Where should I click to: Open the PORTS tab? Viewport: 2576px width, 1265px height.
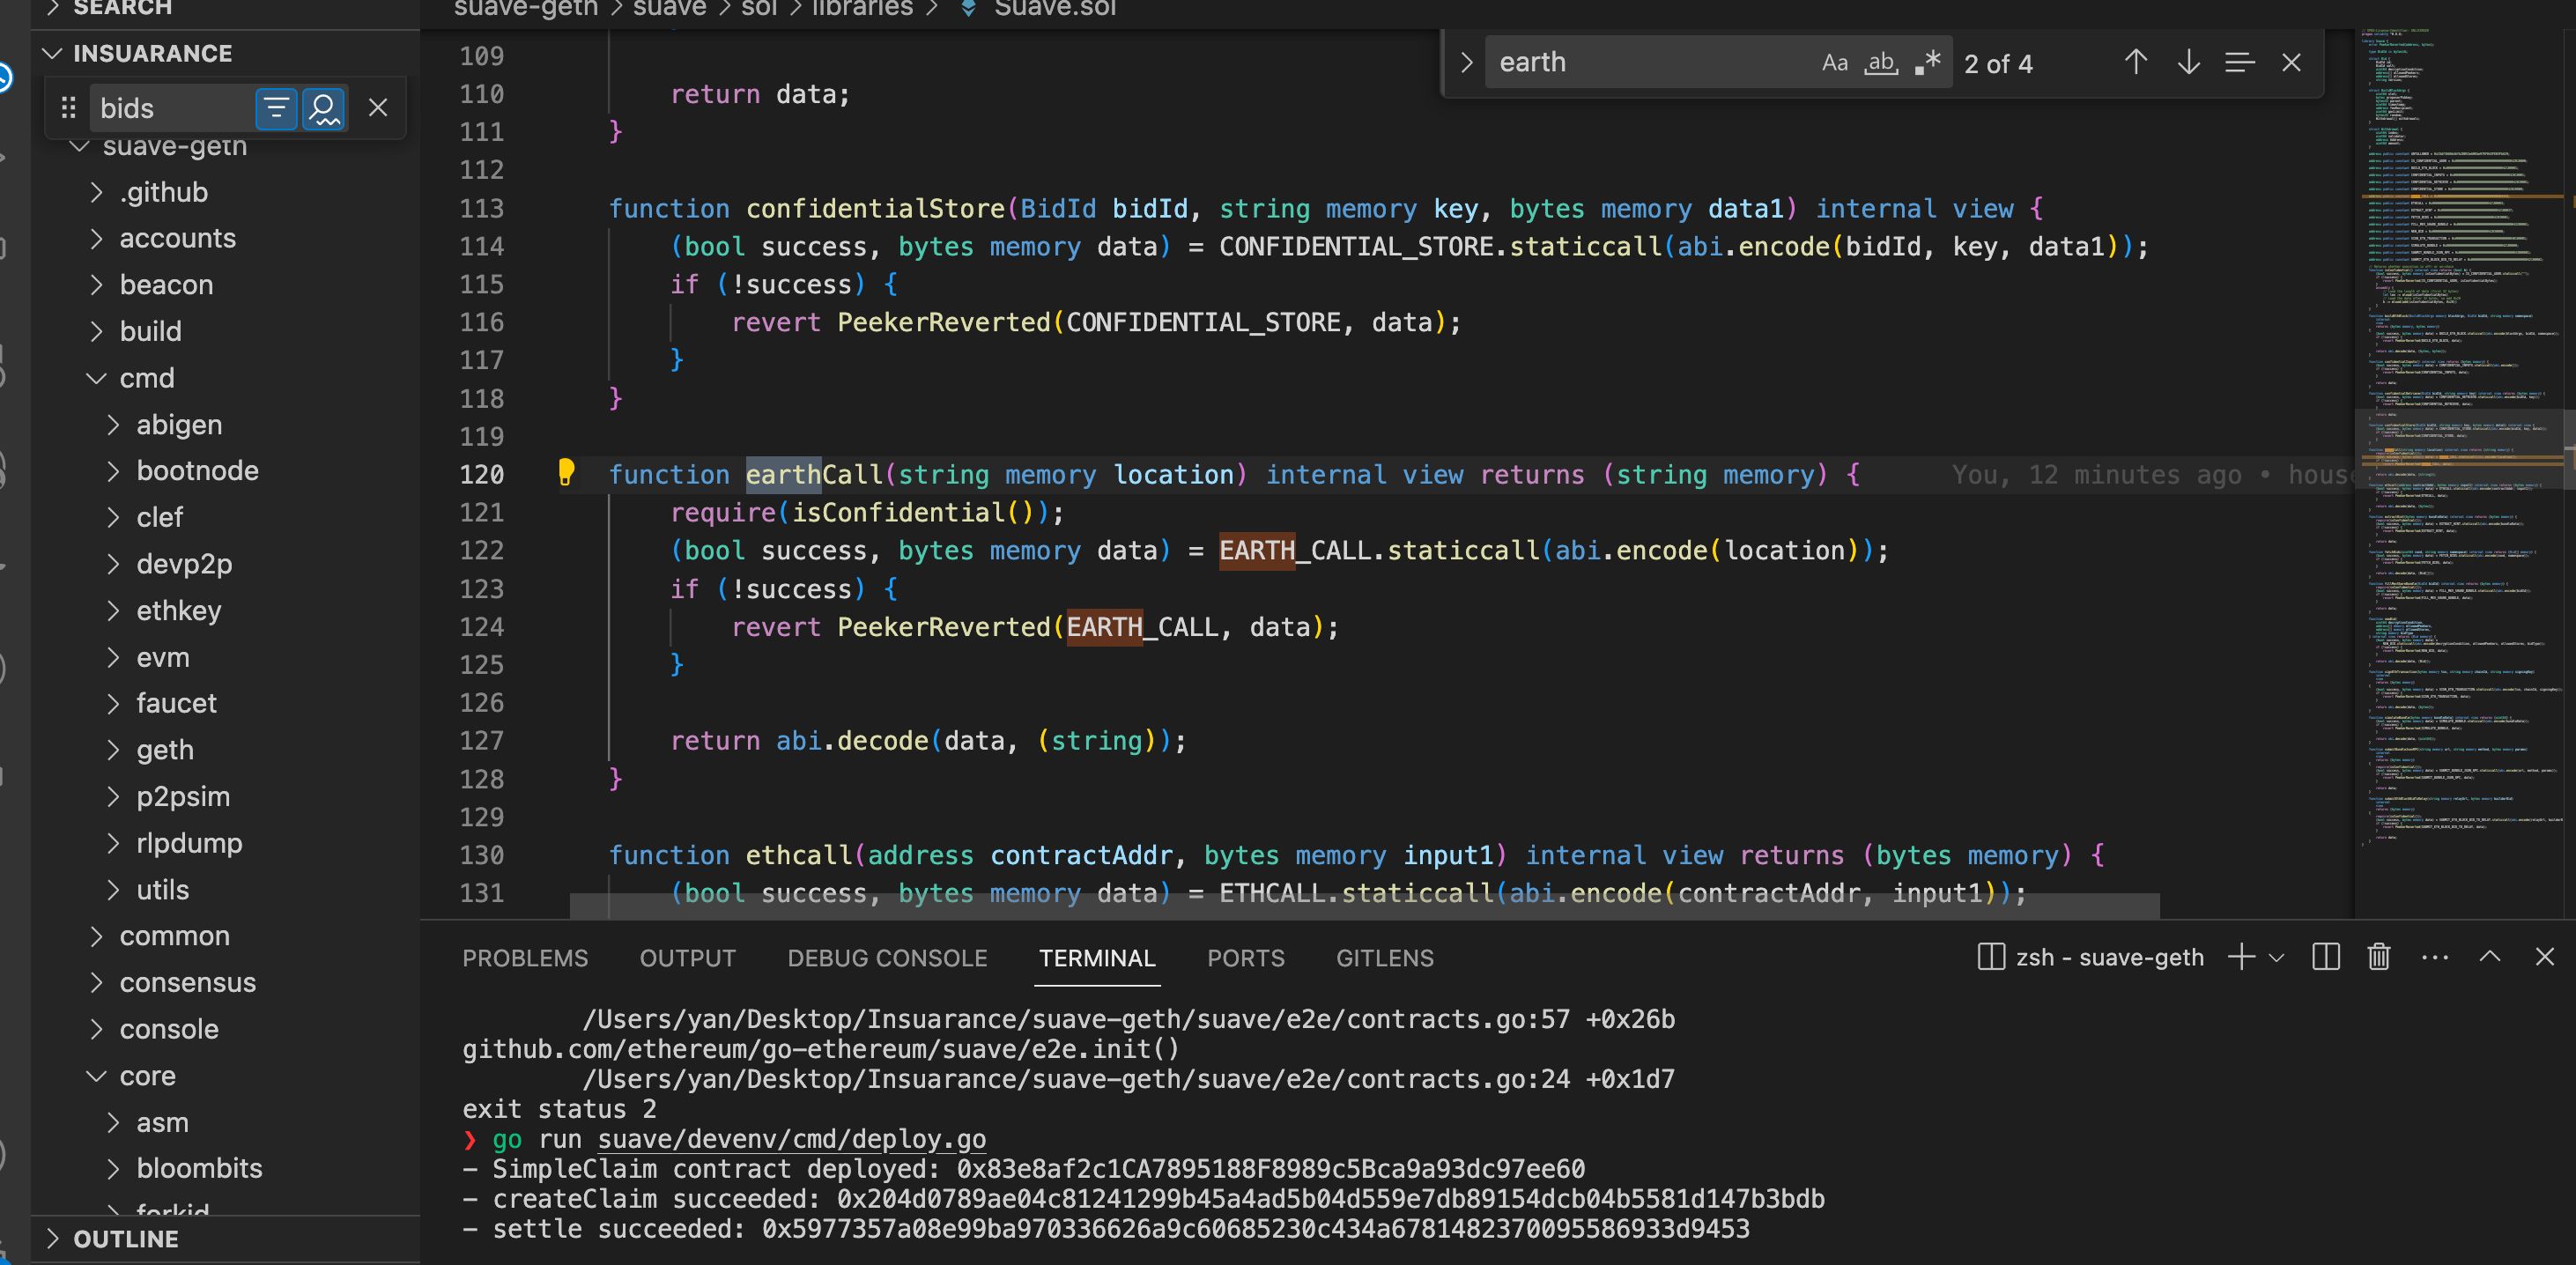[x=1246, y=958]
